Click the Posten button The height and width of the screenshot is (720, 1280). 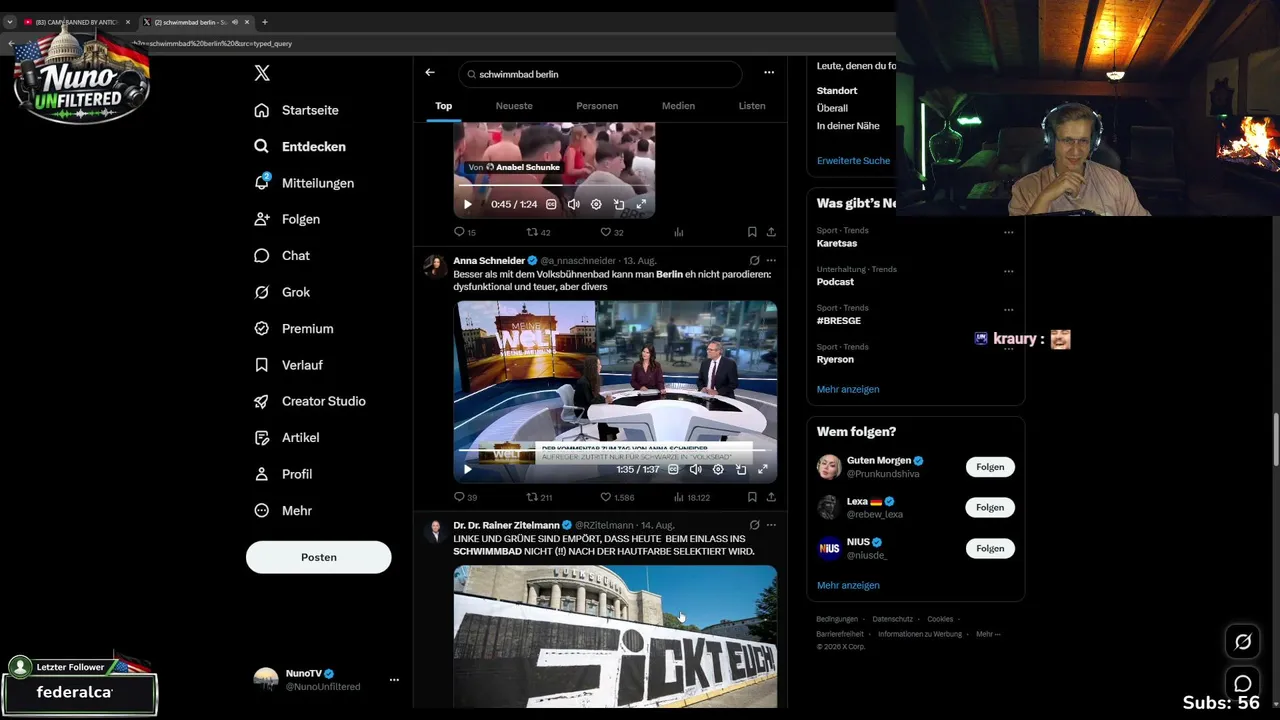[x=319, y=557]
